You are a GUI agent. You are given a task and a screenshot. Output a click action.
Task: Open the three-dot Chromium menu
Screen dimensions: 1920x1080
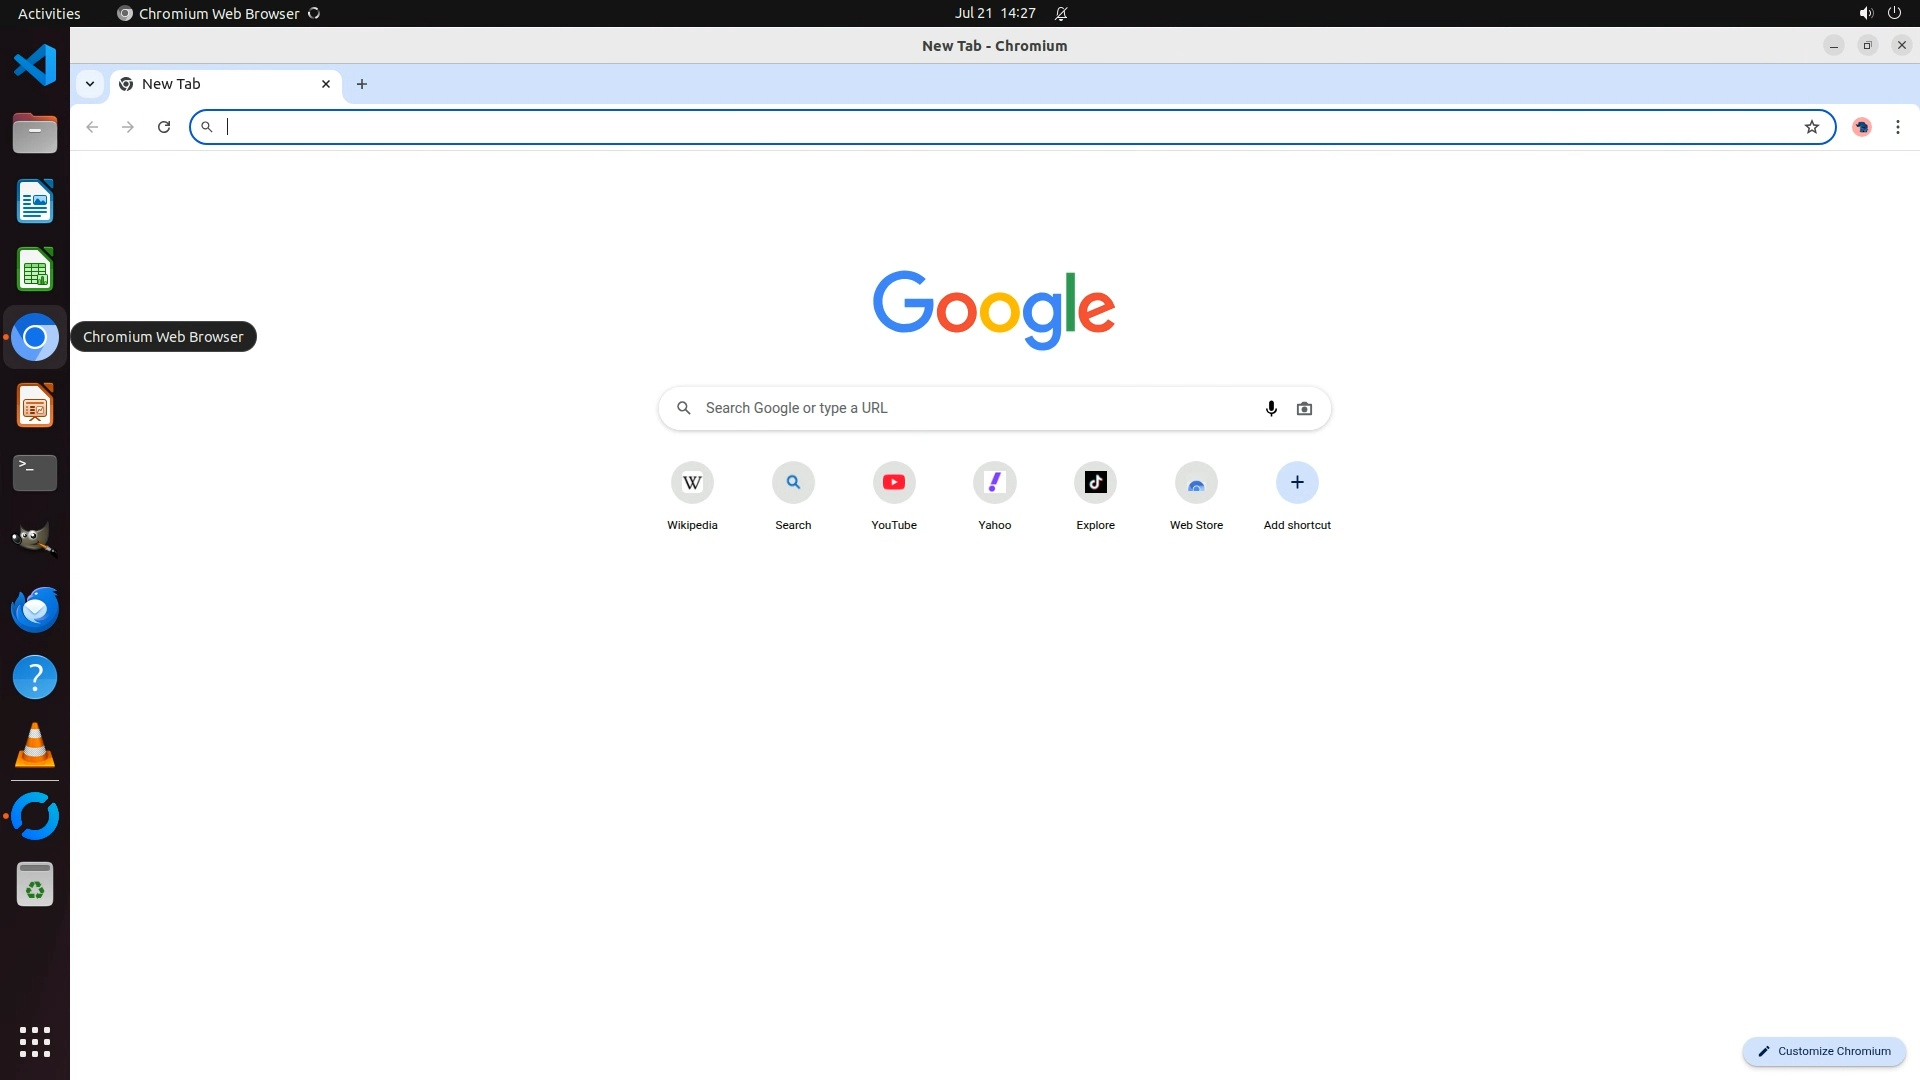click(x=1897, y=127)
